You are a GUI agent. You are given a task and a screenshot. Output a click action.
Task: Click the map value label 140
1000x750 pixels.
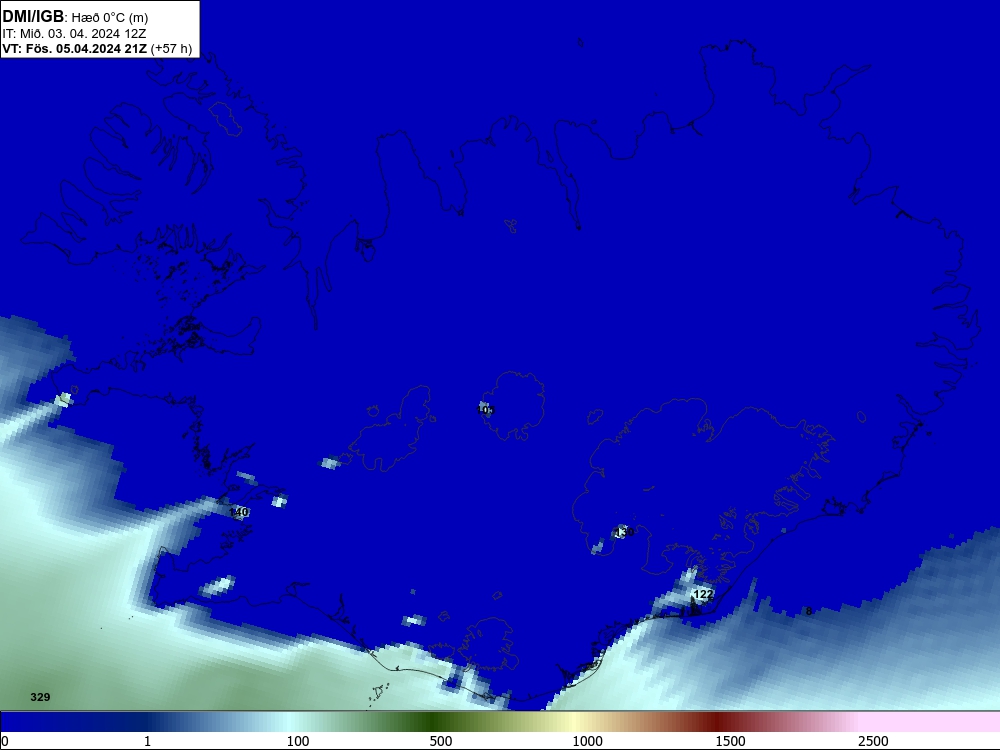pyautogui.click(x=239, y=512)
